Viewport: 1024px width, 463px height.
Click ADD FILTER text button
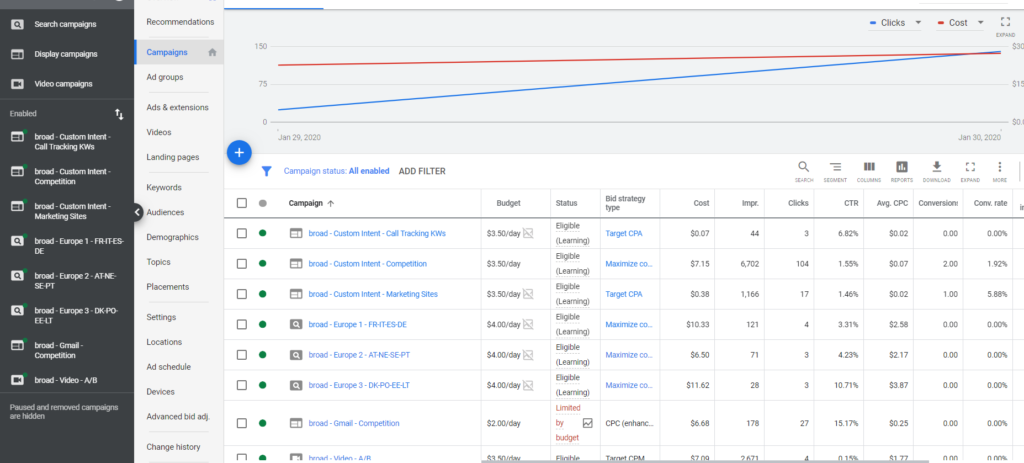coord(422,171)
